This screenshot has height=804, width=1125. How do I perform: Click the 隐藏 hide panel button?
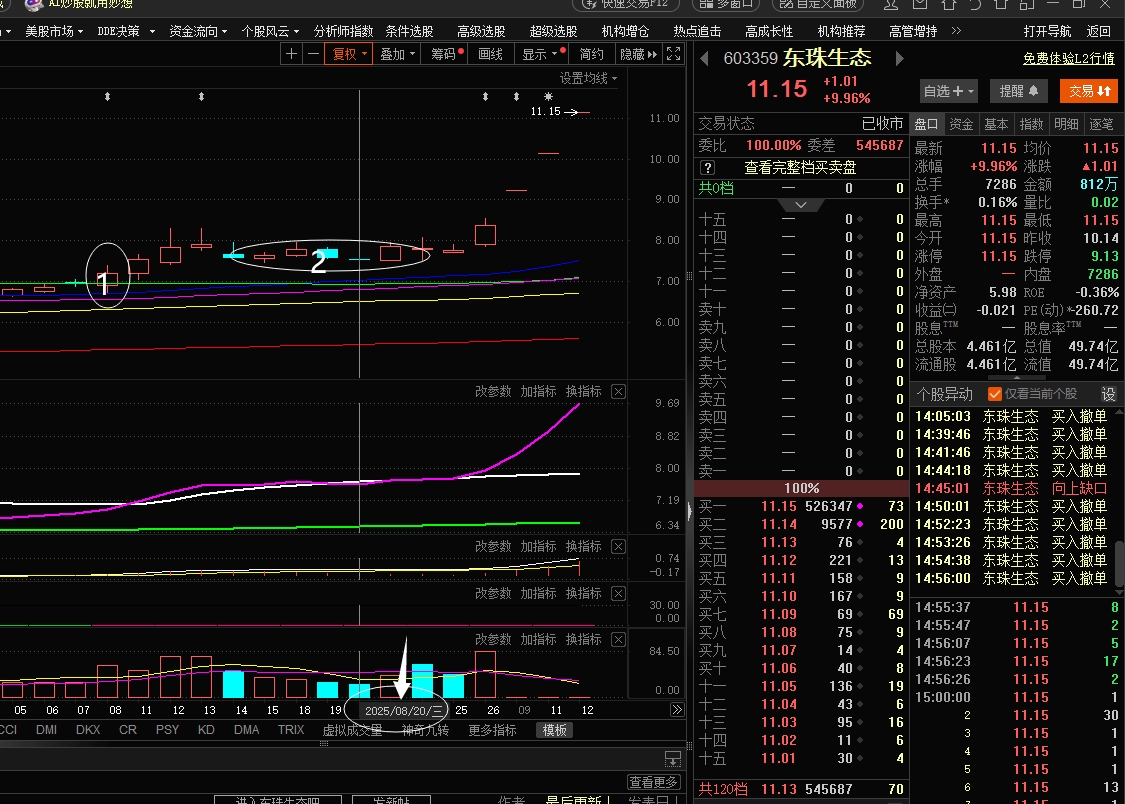click(638, 54)
